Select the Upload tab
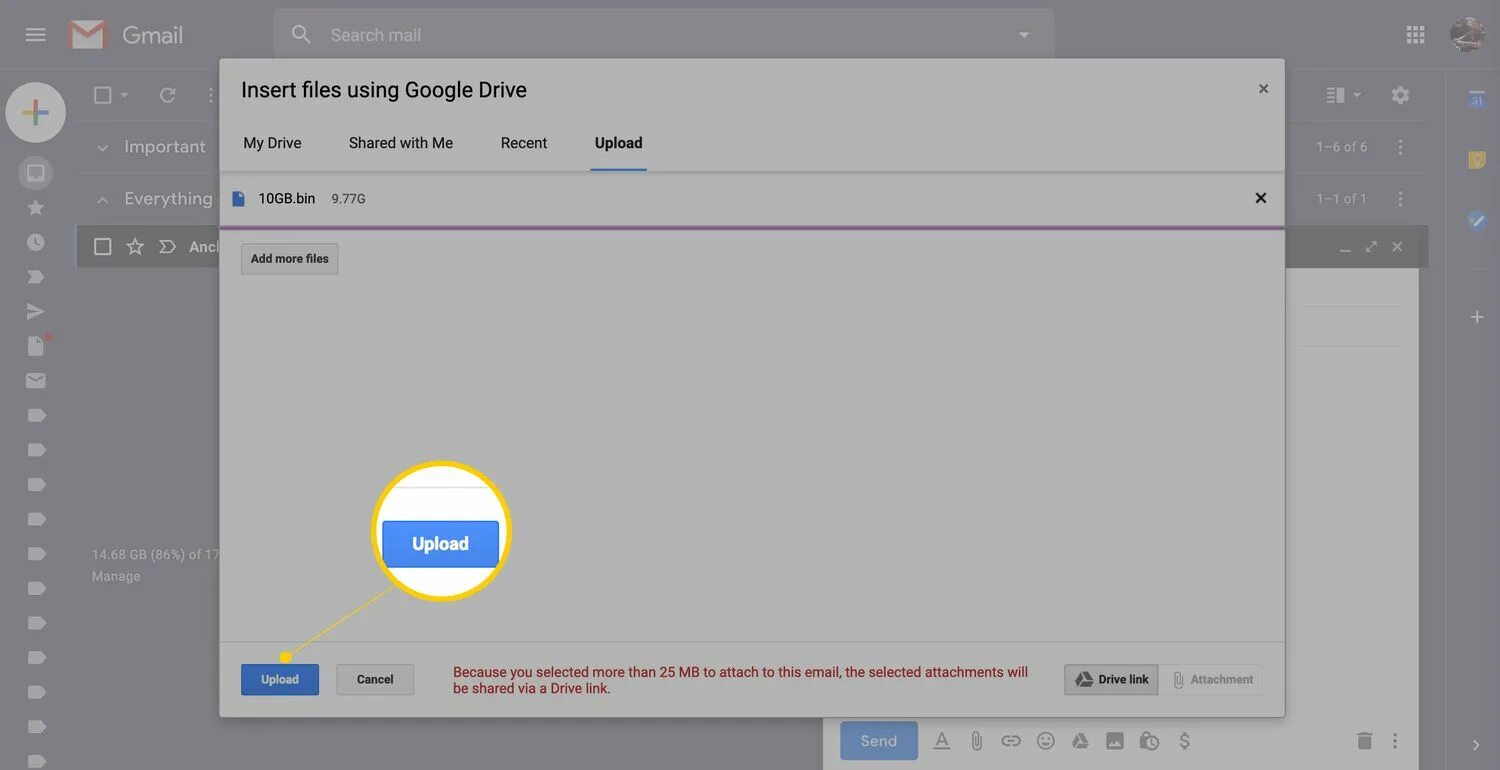 pyautogui.click(x=619, y=143)
